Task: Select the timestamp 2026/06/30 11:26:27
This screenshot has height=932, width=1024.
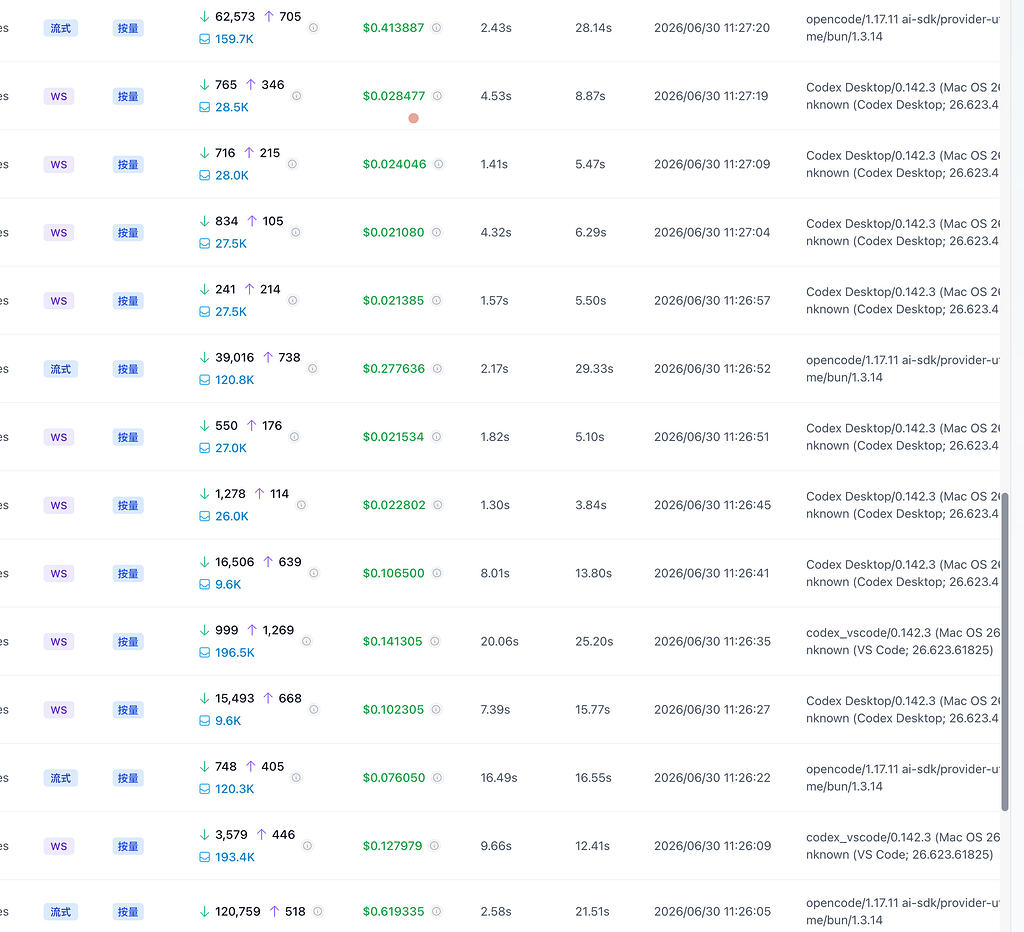Action: click(x=712, y=709)
